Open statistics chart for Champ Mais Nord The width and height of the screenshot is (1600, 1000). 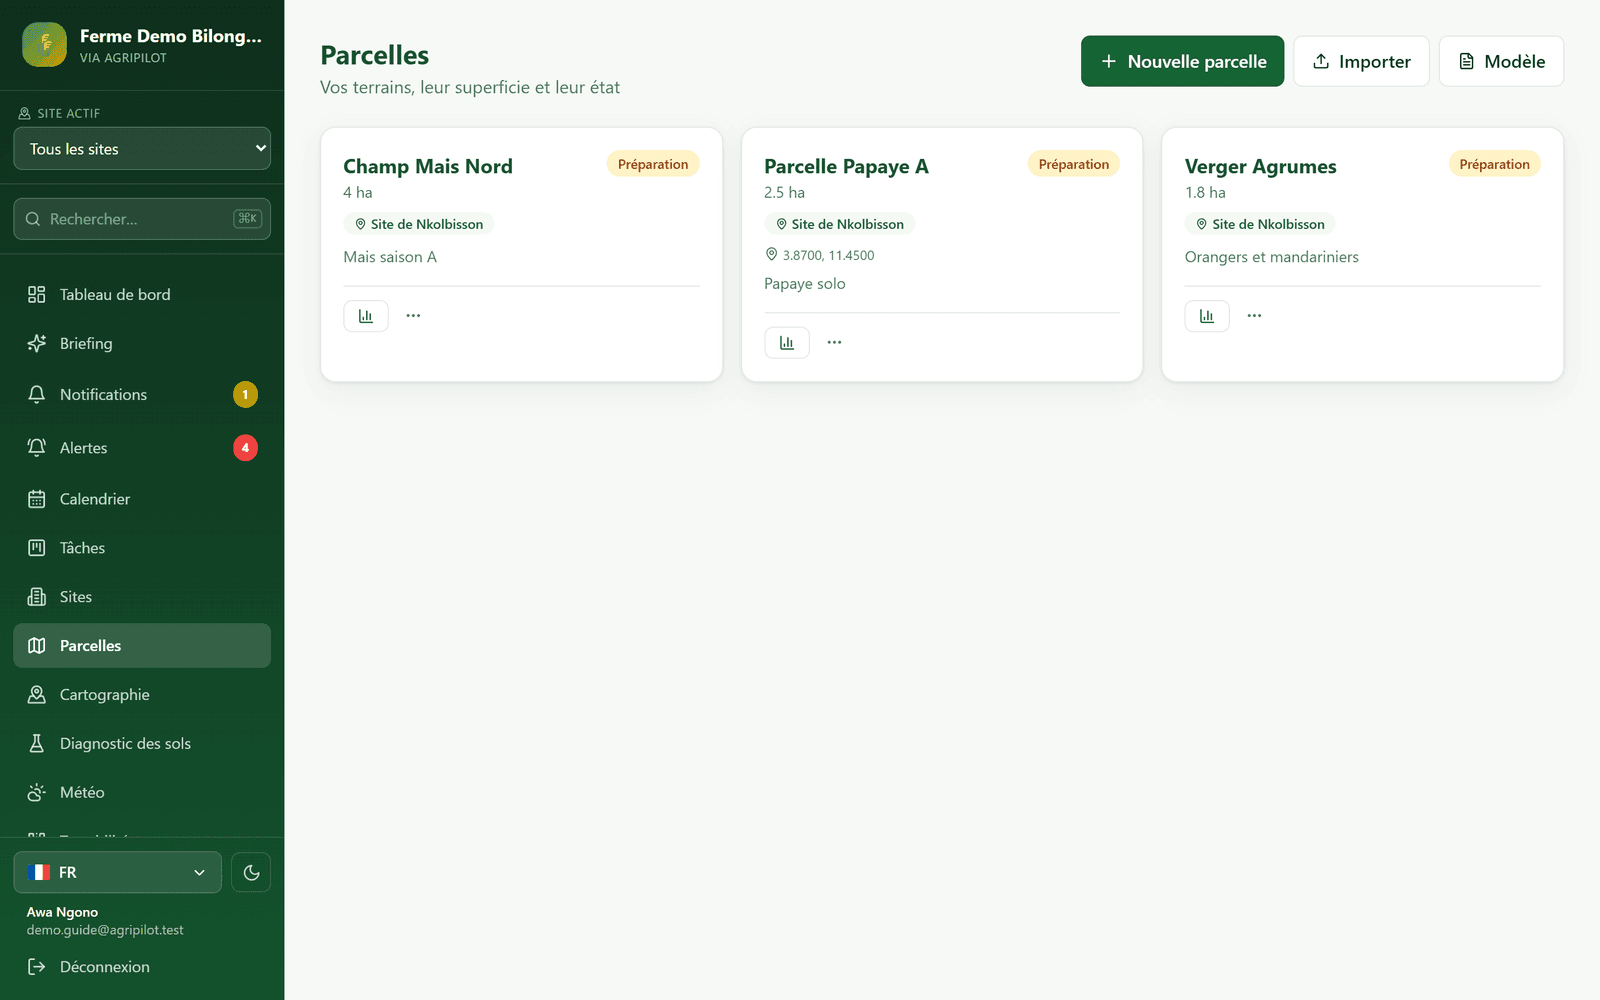(x=366, y=316)
